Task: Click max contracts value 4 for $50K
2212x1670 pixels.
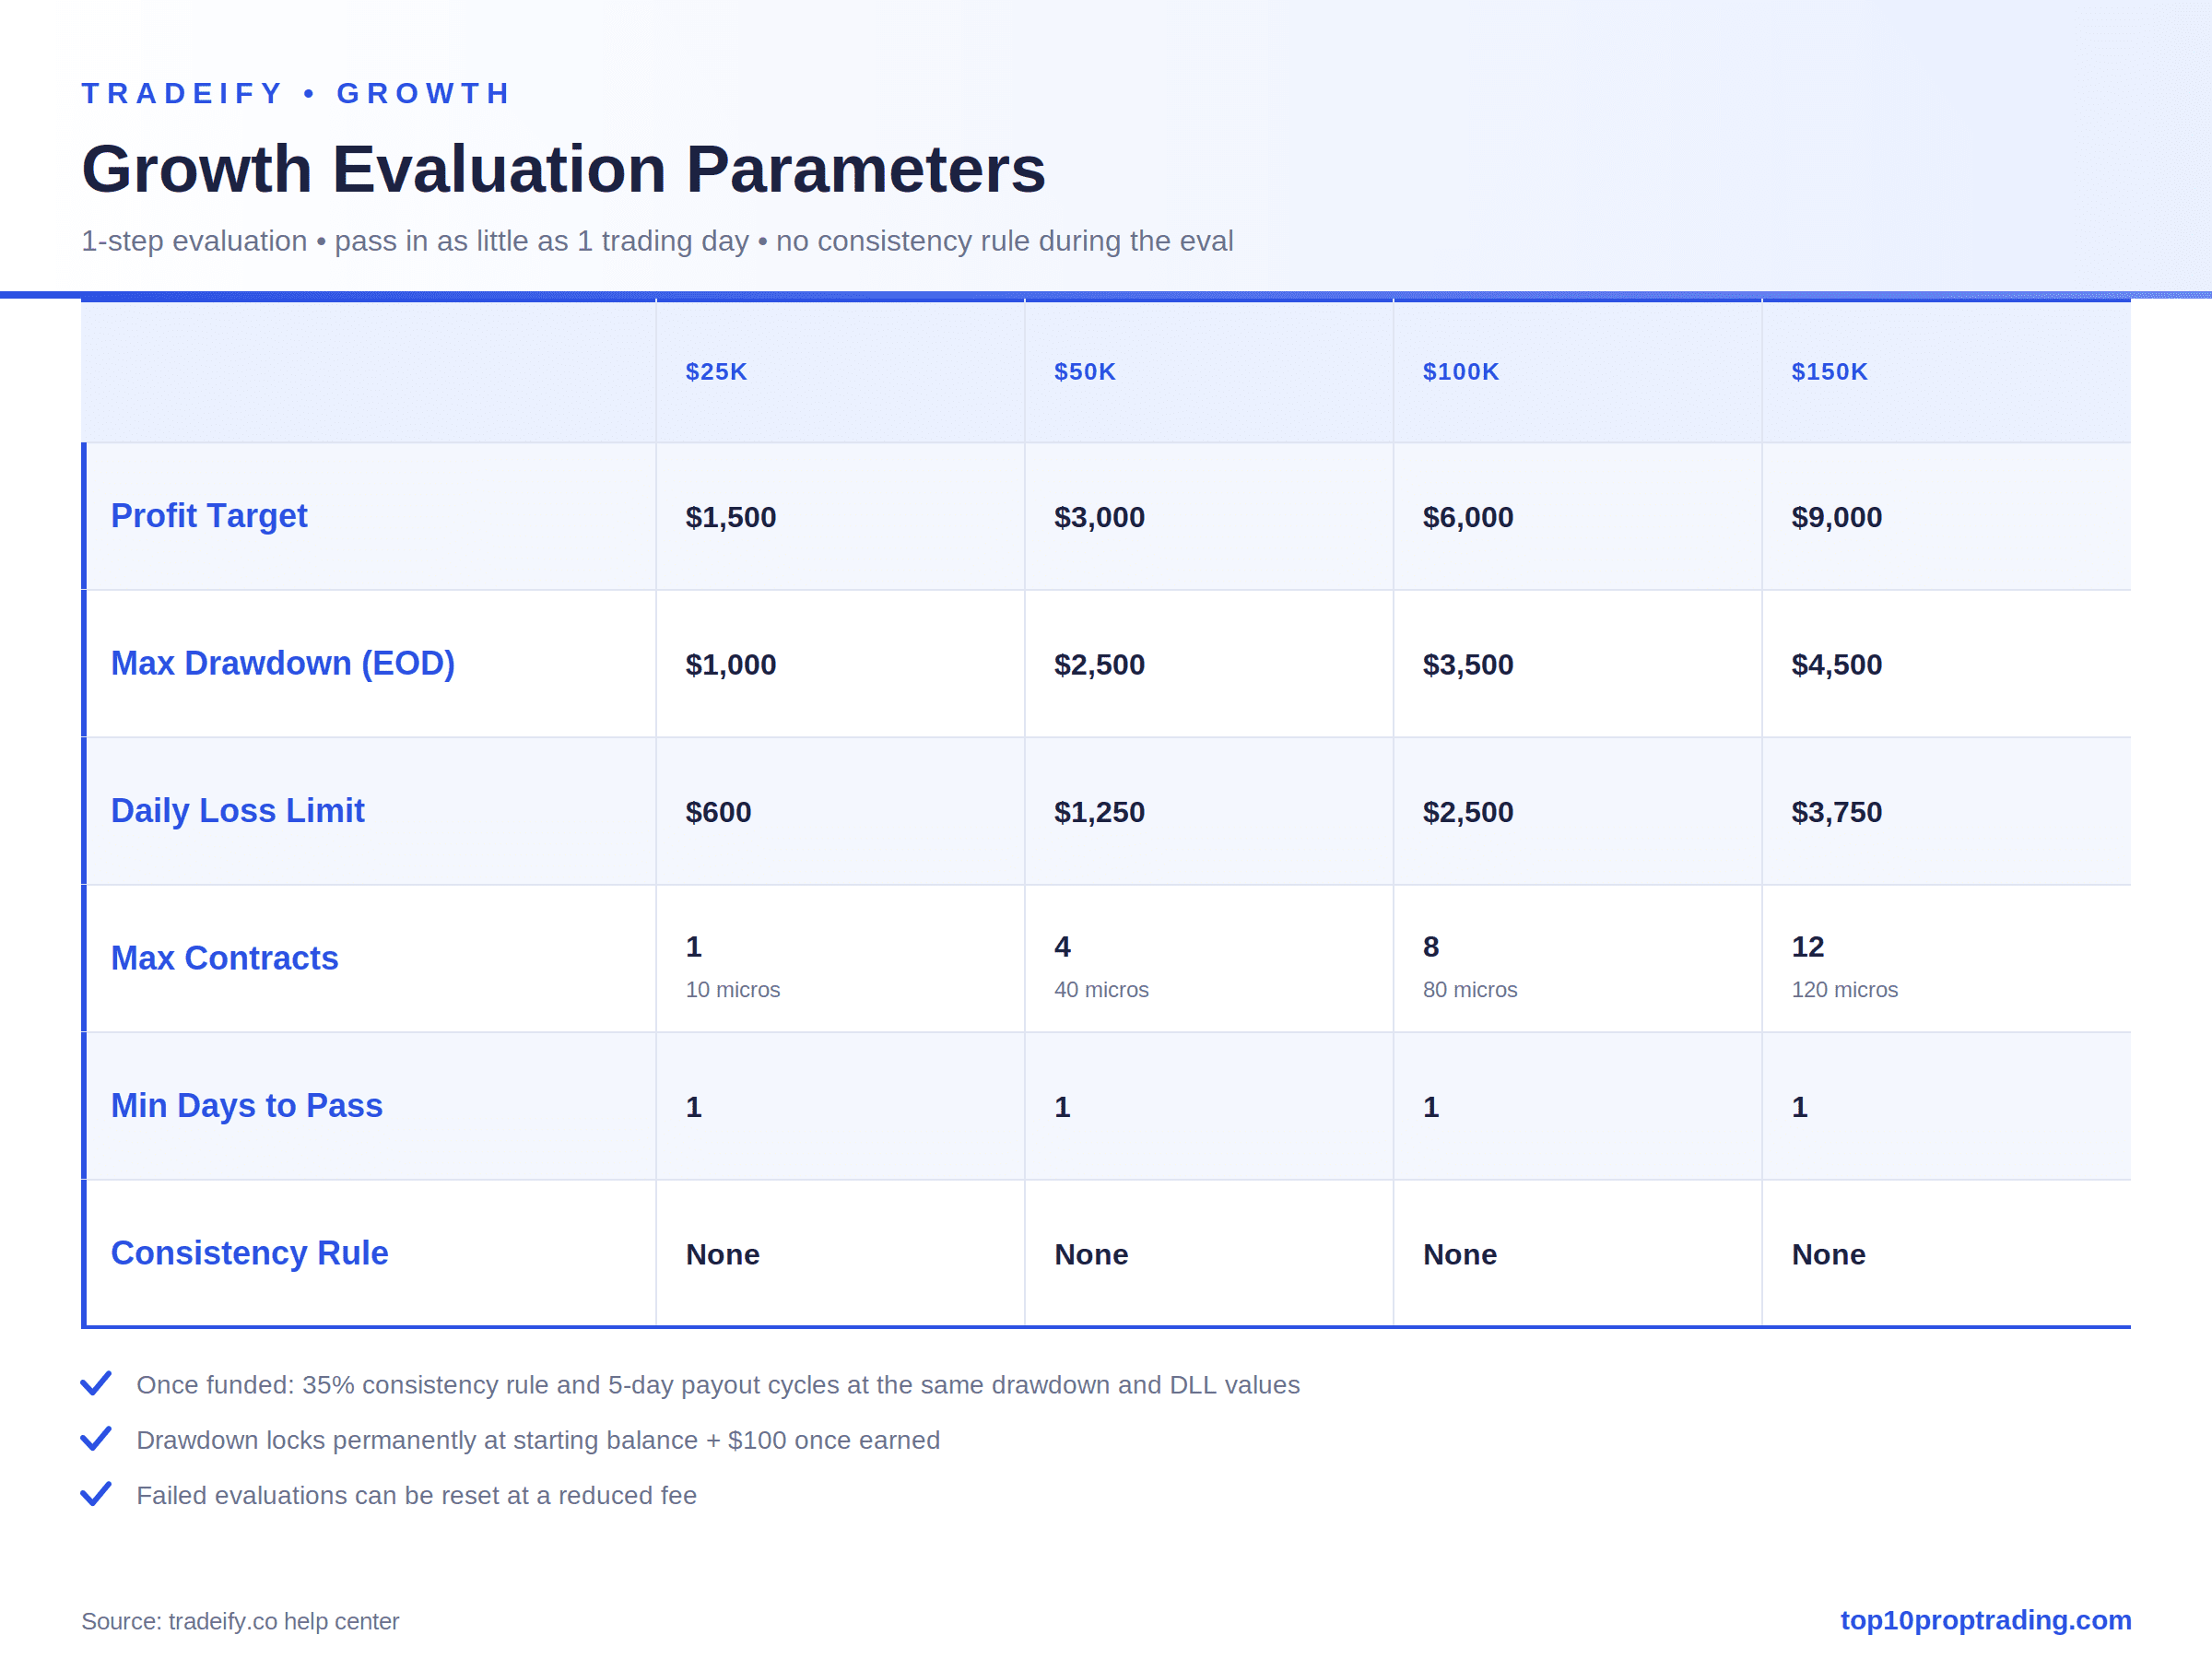Action: click(1063, 947)
